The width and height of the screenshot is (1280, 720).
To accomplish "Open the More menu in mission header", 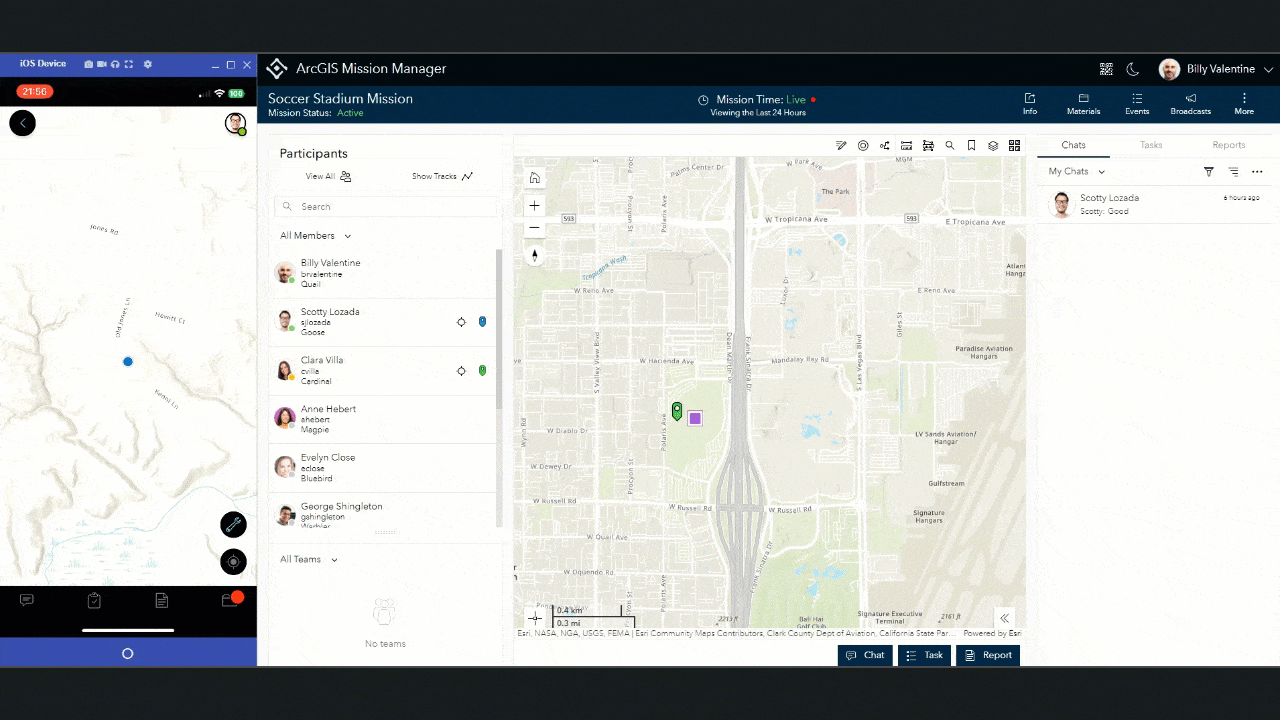I will 1244,104.
